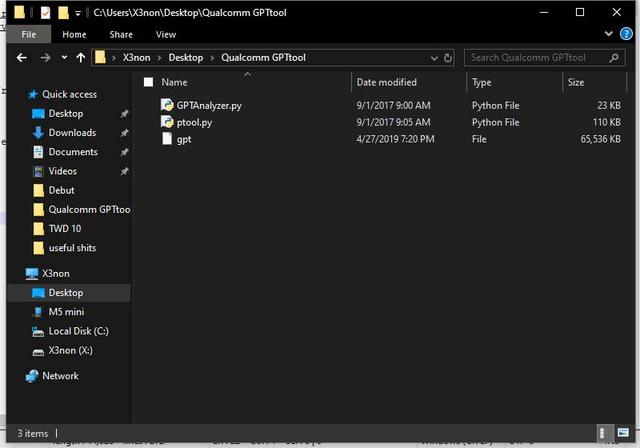Sort by the Size column header

tap(594, 82)
